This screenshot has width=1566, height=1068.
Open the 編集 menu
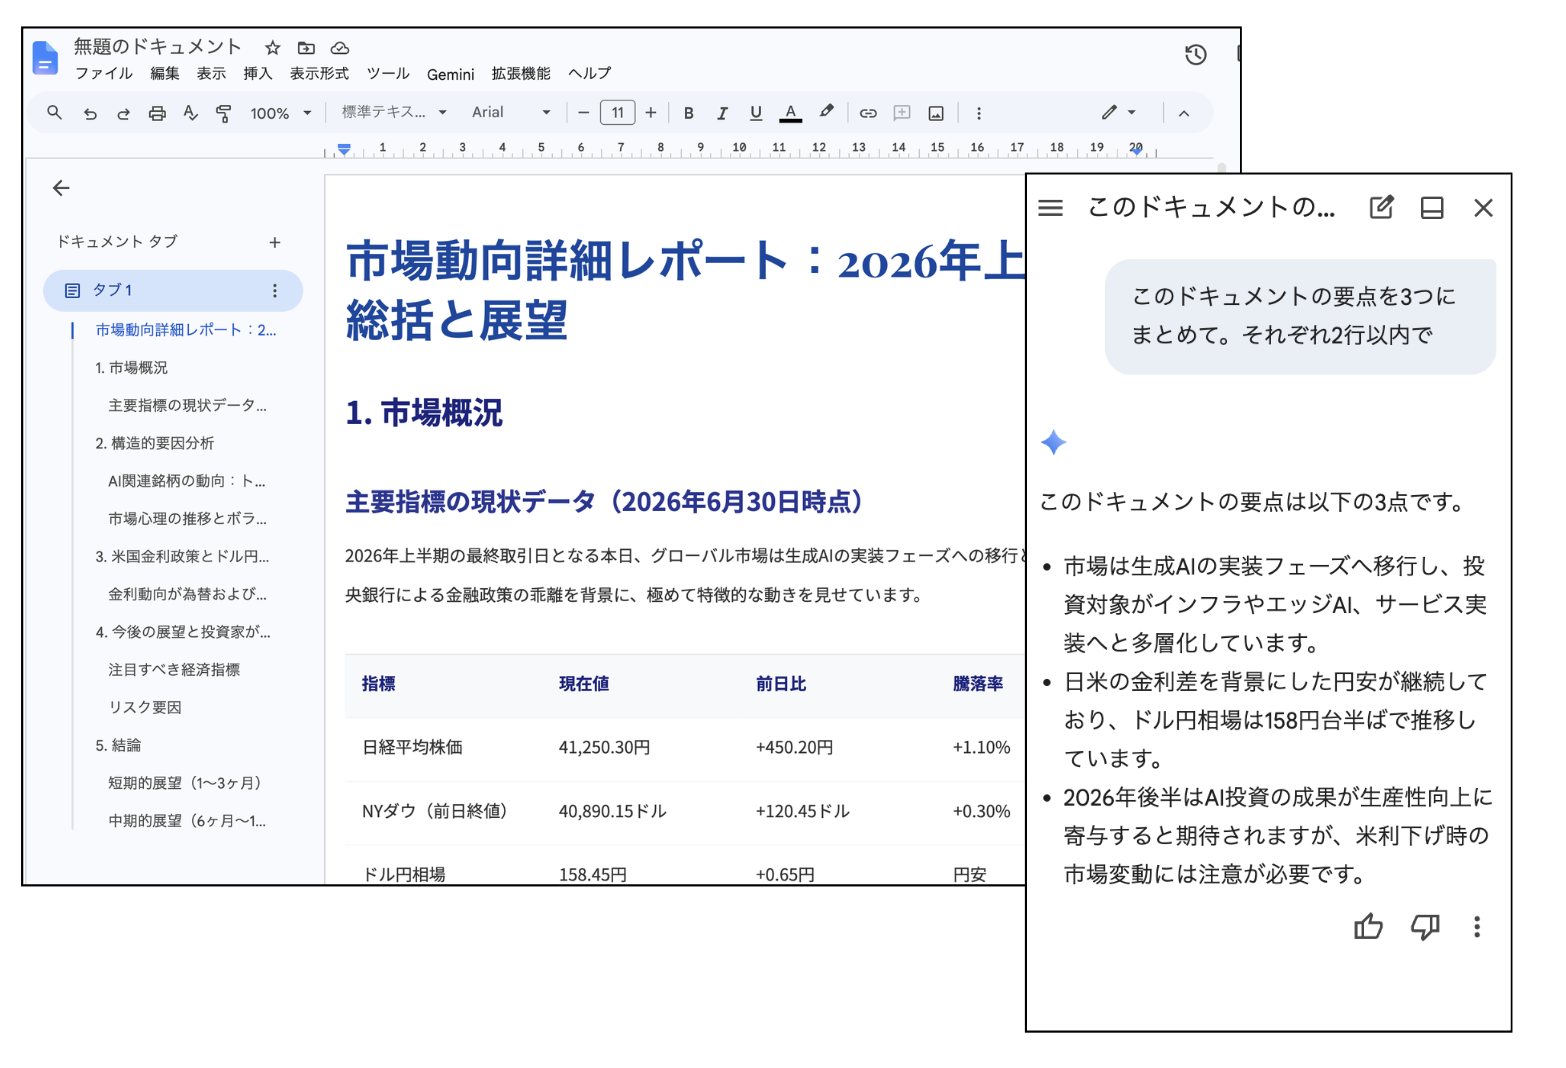165,74
